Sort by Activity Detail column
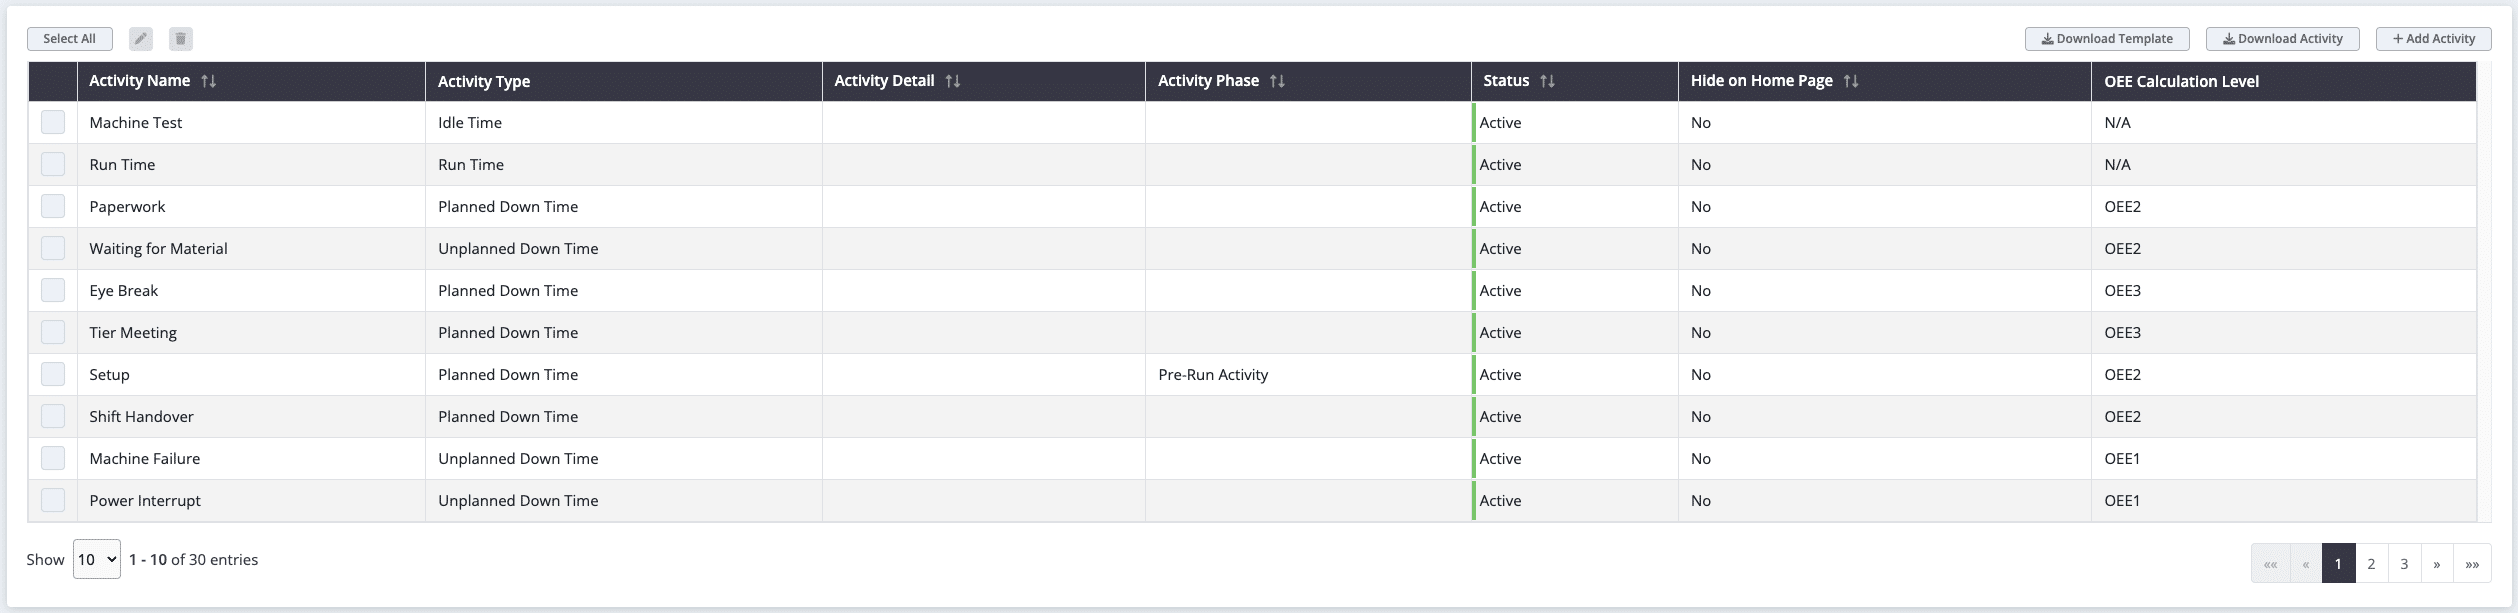The width and height of the screenshot is (2518, 613). 950,81
